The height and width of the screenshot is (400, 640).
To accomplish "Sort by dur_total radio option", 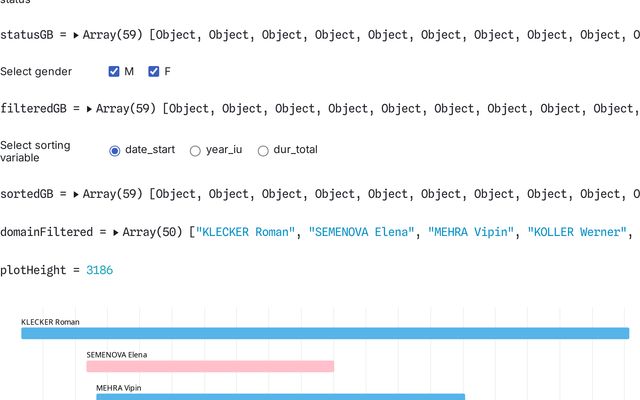I will (x=263, y=151).
